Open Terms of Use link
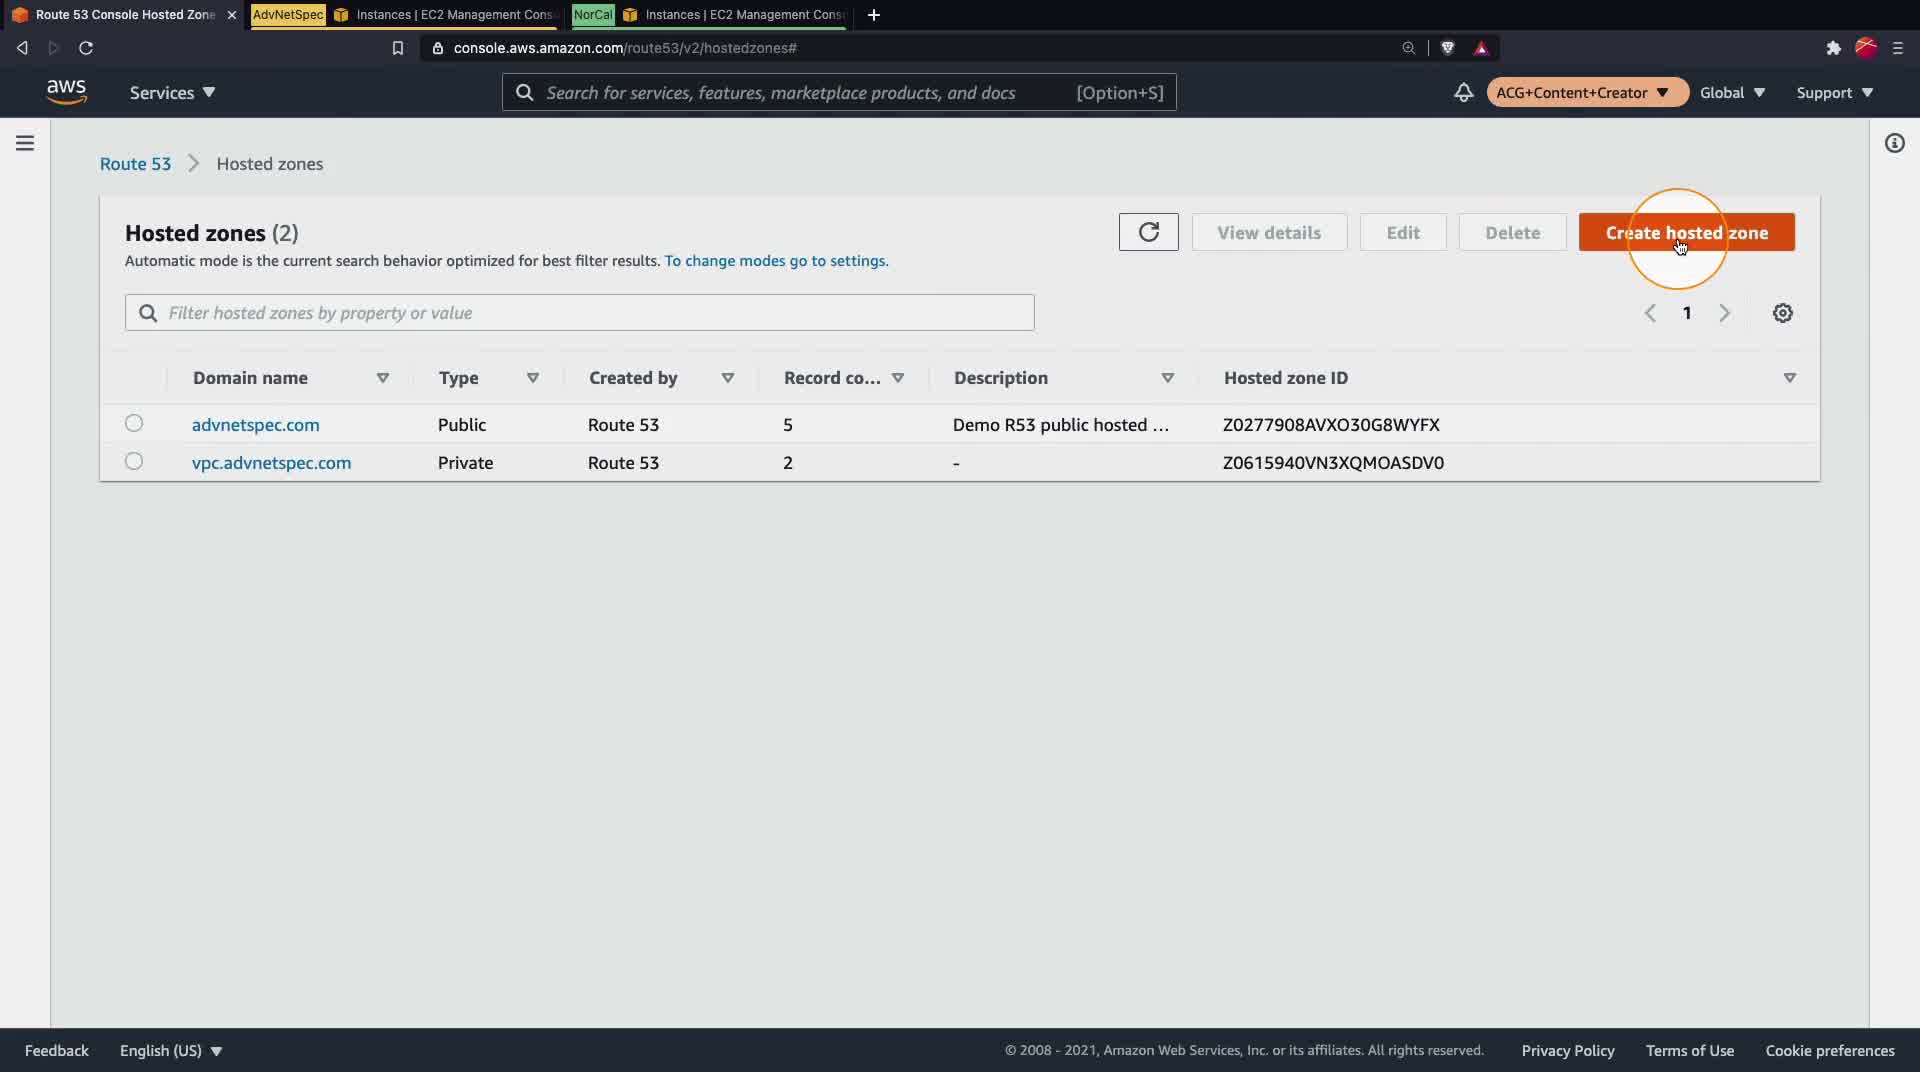This screenshot has height=1072, width=1920. click(x=1689, y=1050)
